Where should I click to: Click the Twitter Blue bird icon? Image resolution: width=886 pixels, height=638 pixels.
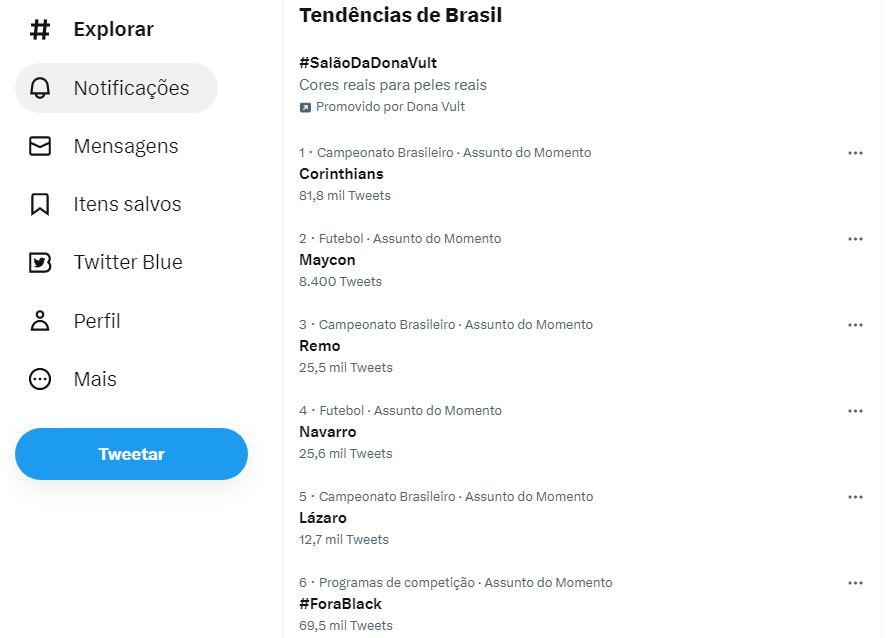click(40, 262)
